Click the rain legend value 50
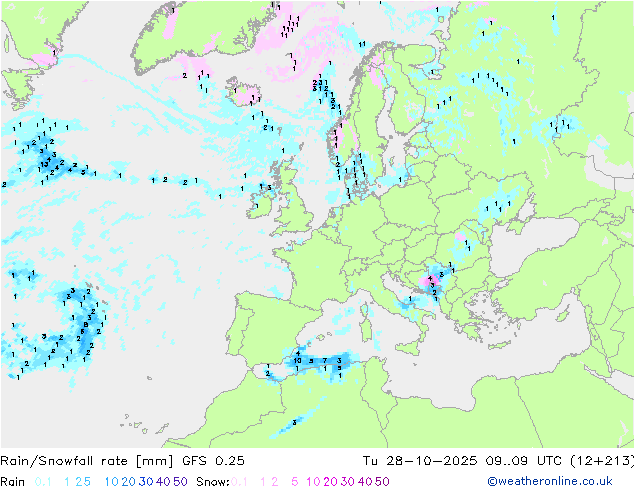Image resolution: width=634 pixels, height=490 pixels. [x=180, y=482]
